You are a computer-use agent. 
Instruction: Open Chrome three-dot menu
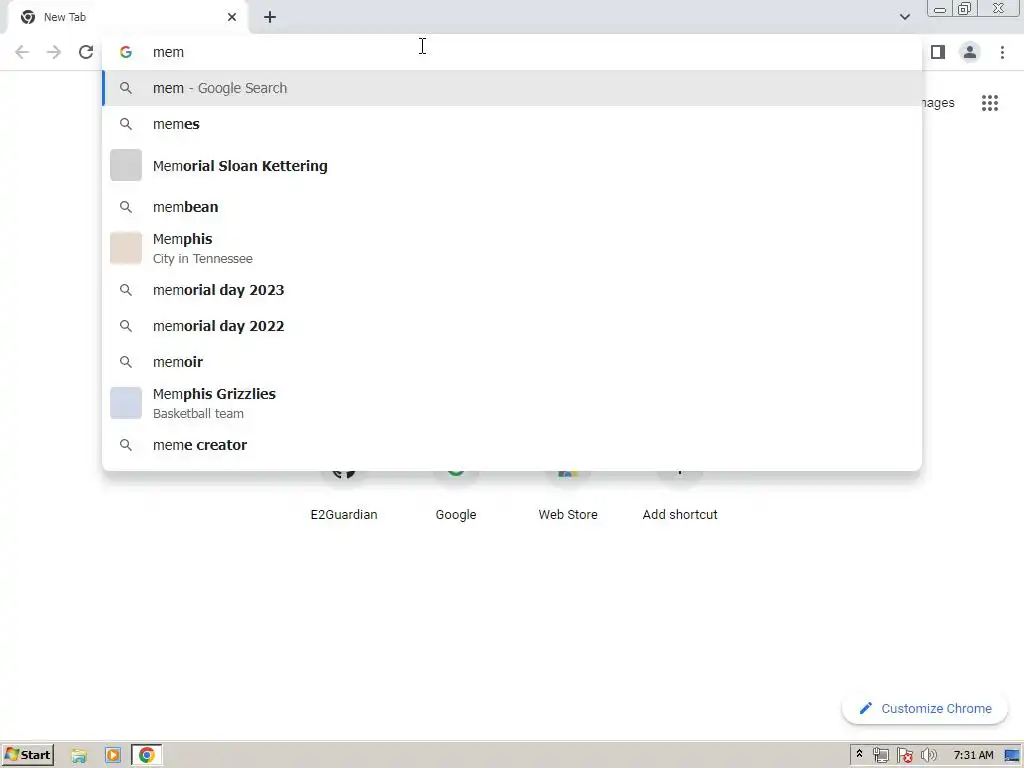pos(1002,52)
